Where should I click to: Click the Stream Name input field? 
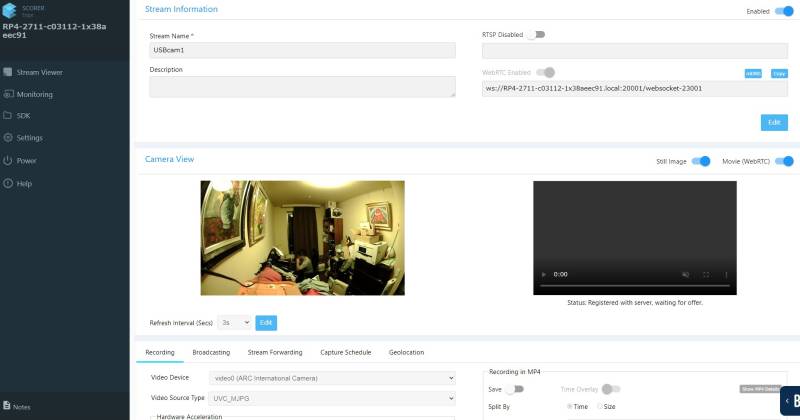click(302, 50)
